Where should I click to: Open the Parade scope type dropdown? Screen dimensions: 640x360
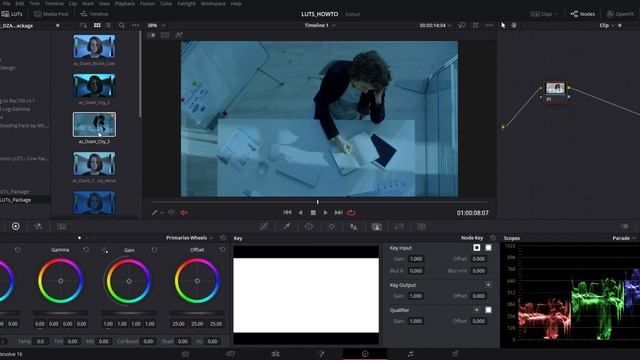[x=624, y=238]
